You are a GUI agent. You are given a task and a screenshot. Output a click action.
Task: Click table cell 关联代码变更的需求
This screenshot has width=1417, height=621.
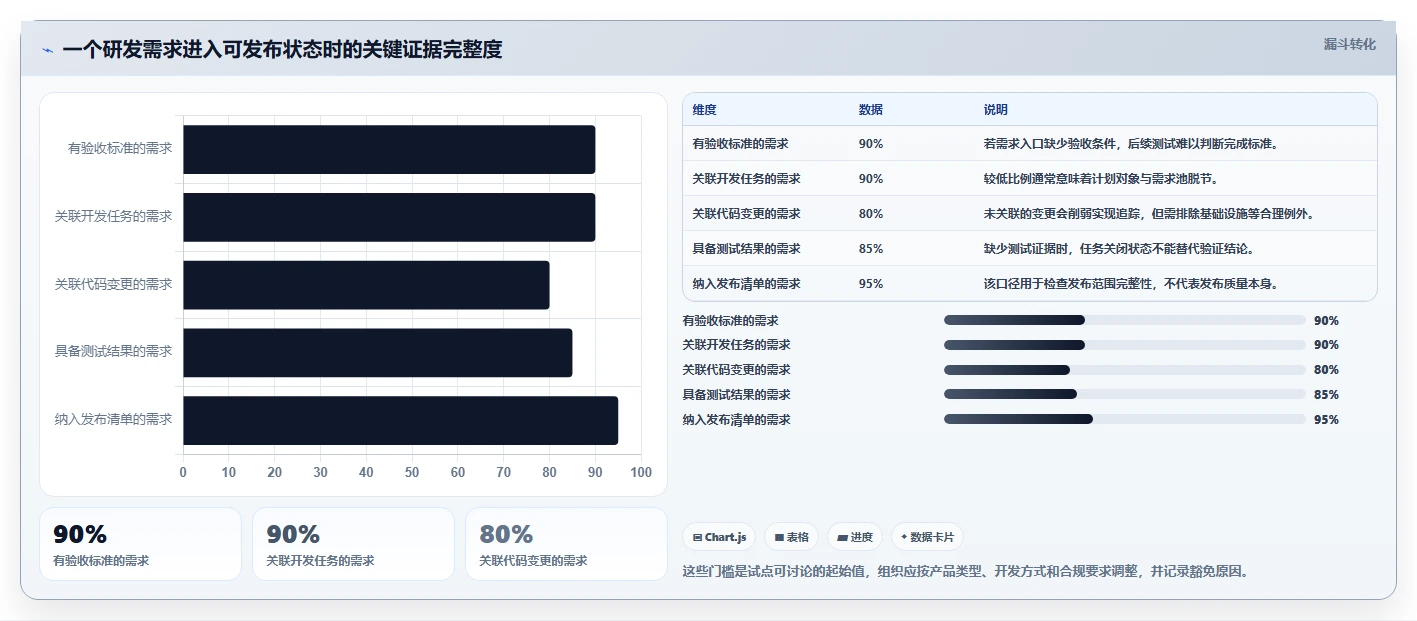pos(746,214)
